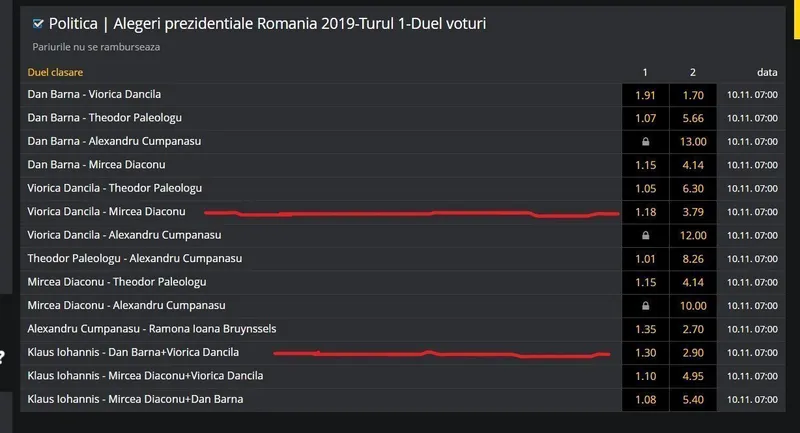The image size is (800, 433).
Task: Select odds 1.70 for Viorica Dancila over Barna
Action: 693,95
